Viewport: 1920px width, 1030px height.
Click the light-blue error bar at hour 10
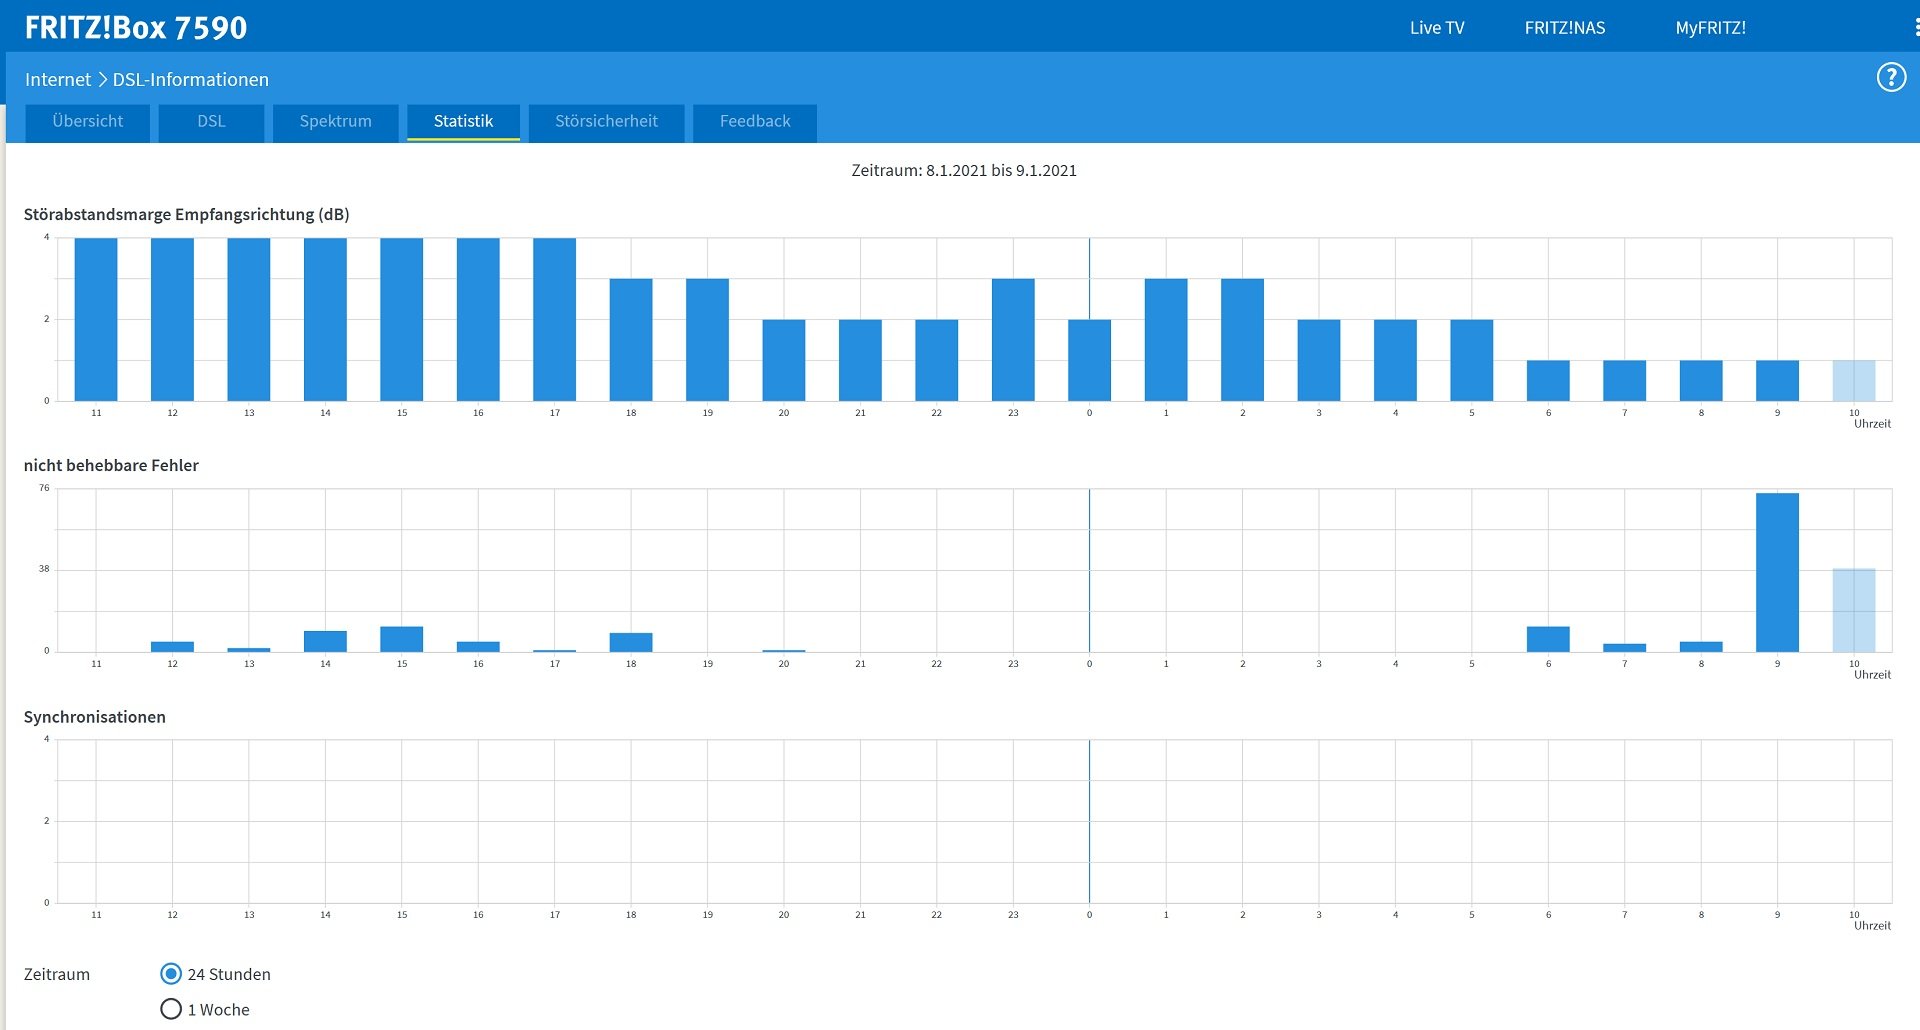pyautogui.click(x=1854, y=610)
